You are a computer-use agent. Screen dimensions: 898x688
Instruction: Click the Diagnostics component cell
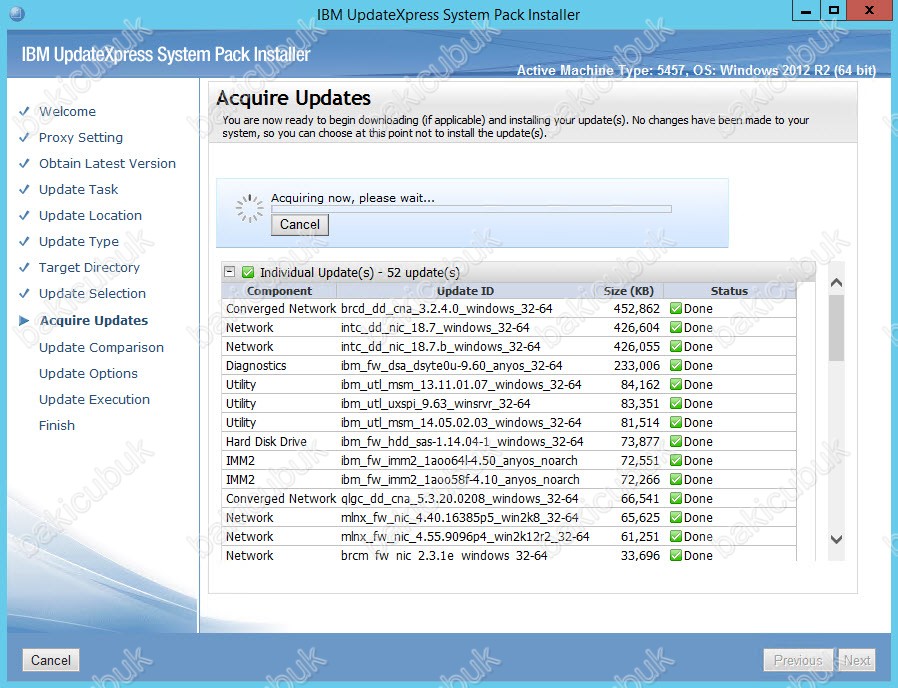(x=256, y=365)
